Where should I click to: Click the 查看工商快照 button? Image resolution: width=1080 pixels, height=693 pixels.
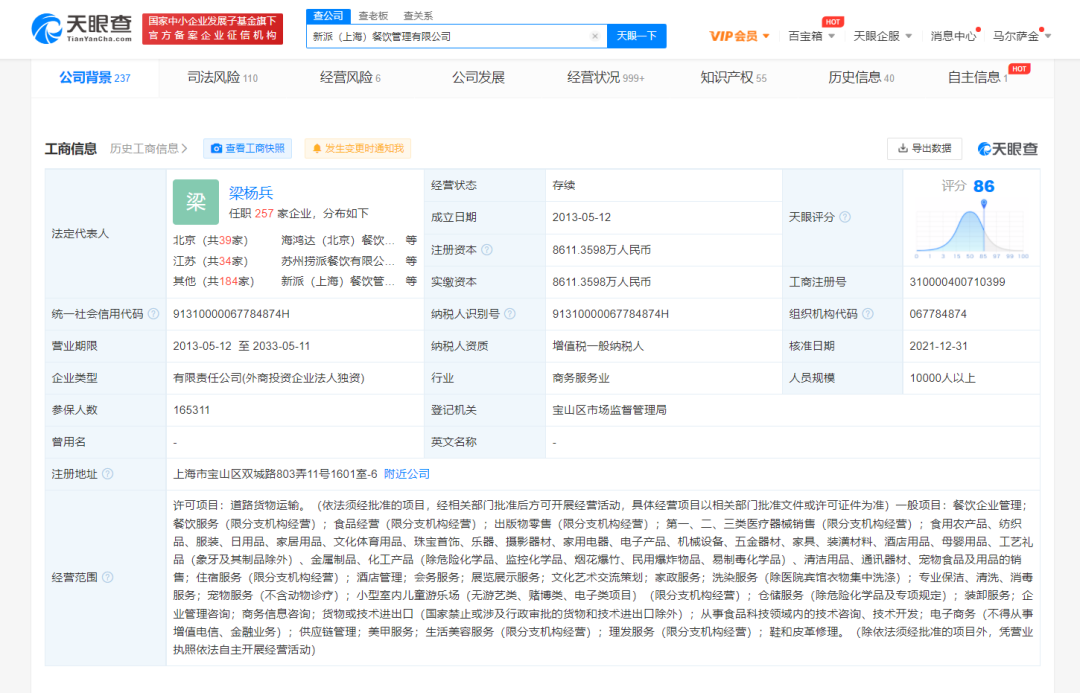[247, 148]
